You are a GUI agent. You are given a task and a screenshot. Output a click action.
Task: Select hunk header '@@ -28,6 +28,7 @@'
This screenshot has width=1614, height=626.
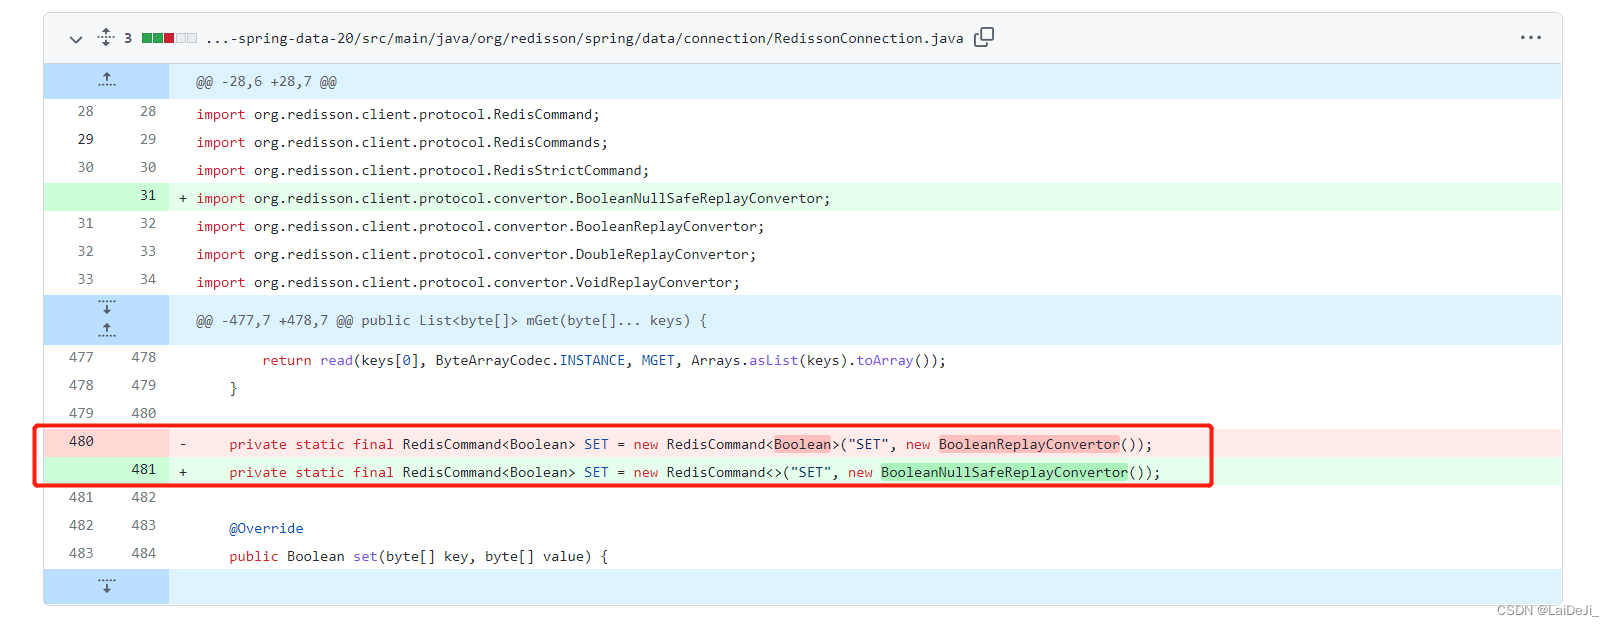[266, 82]
